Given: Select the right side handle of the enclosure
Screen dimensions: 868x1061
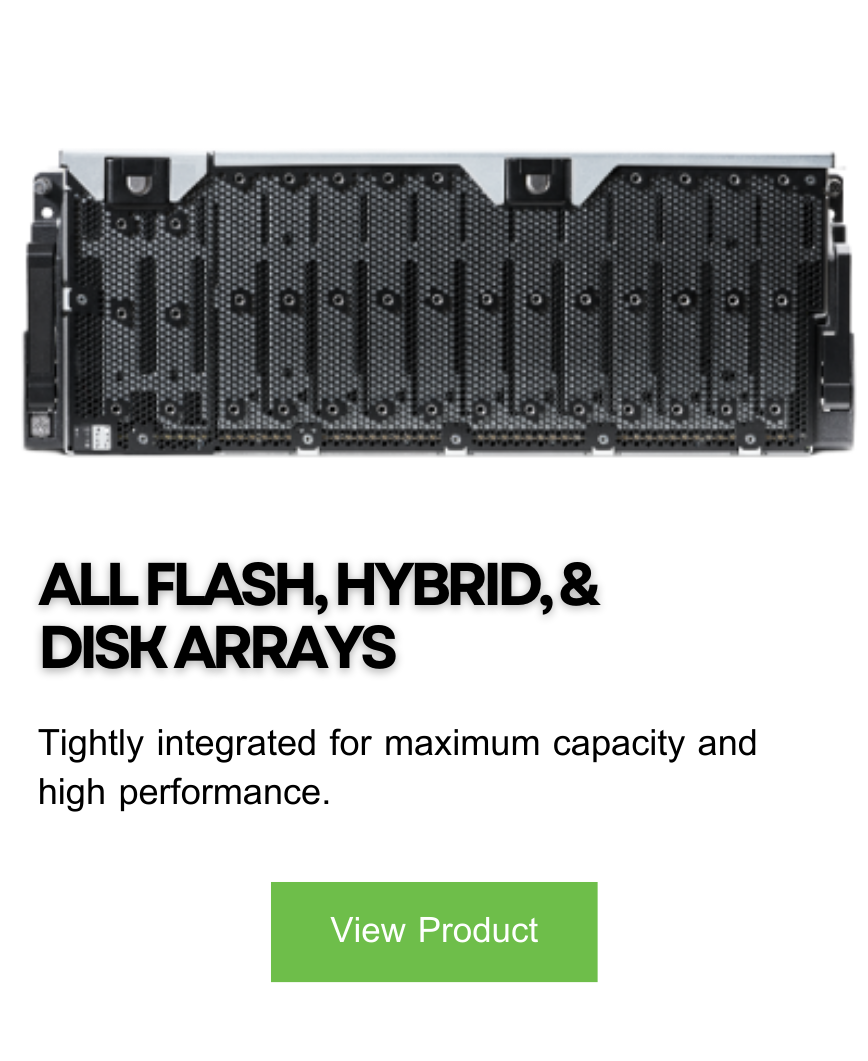Looking at the screenshot, I should click(x=836, y=327).
